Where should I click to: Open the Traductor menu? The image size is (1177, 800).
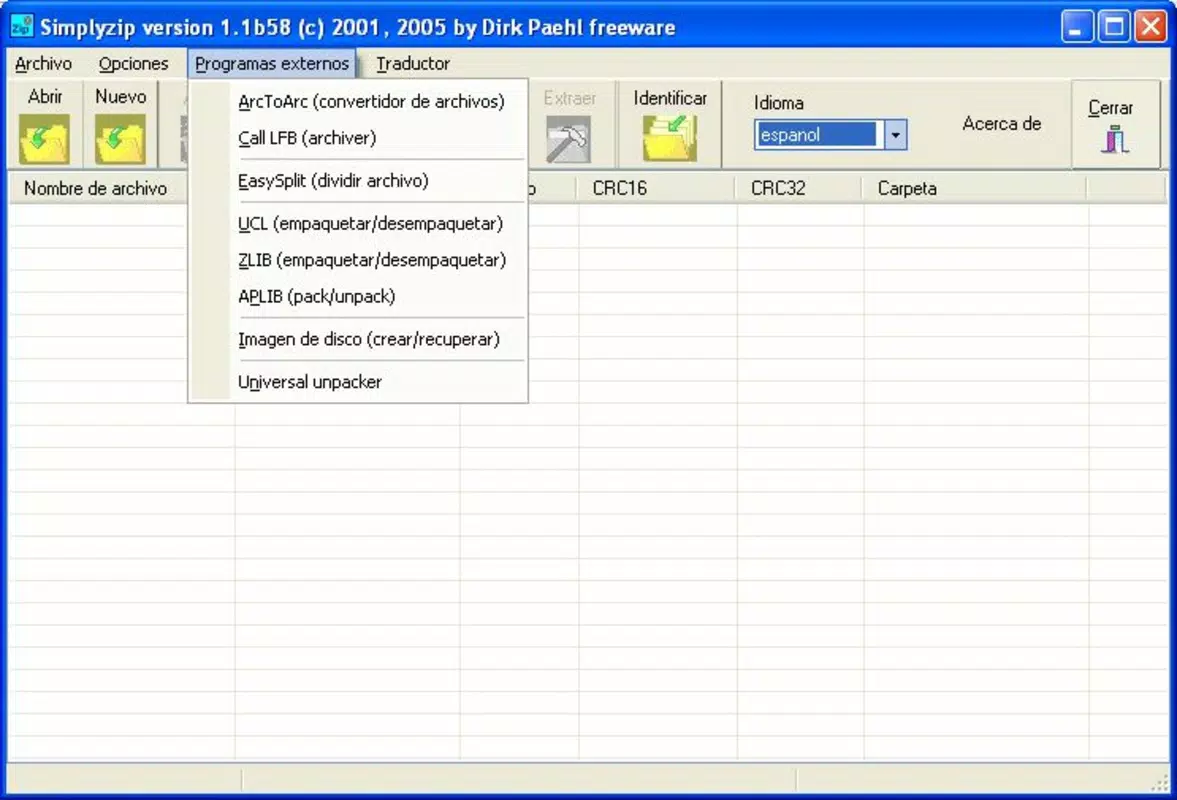(413, 64)
